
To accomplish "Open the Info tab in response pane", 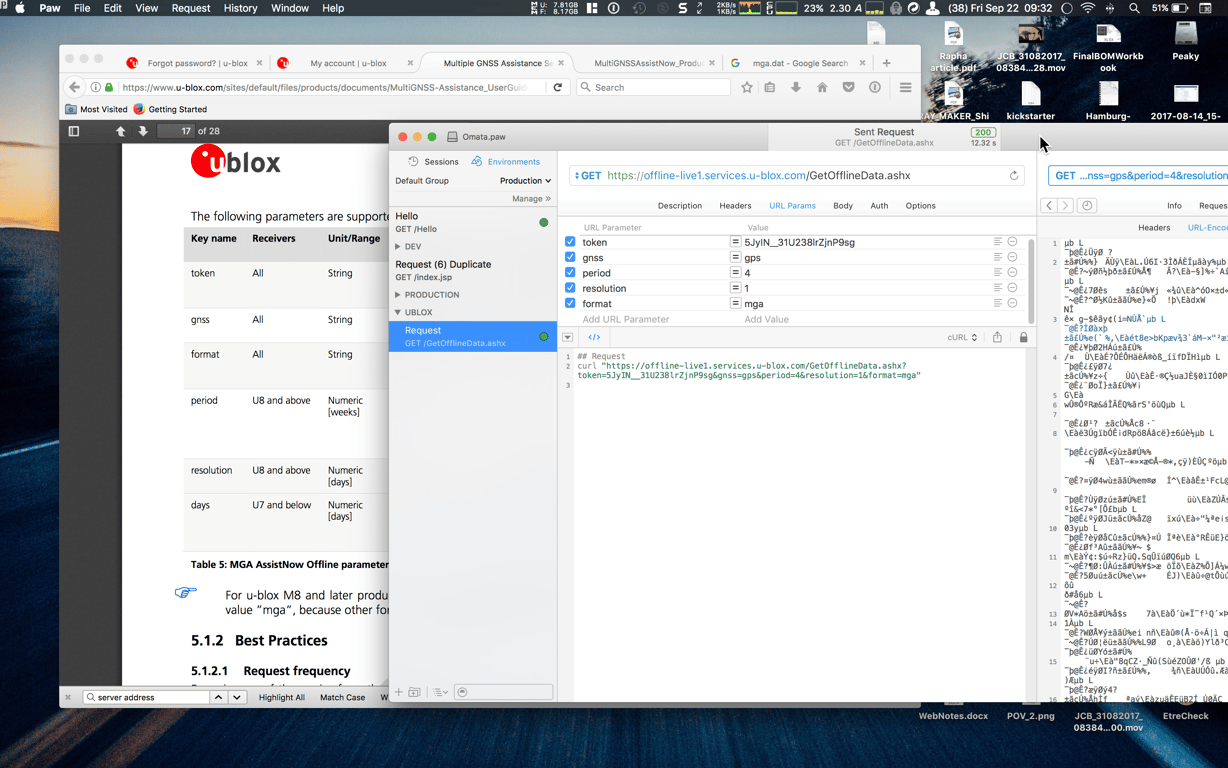I will coord(1174,205).
